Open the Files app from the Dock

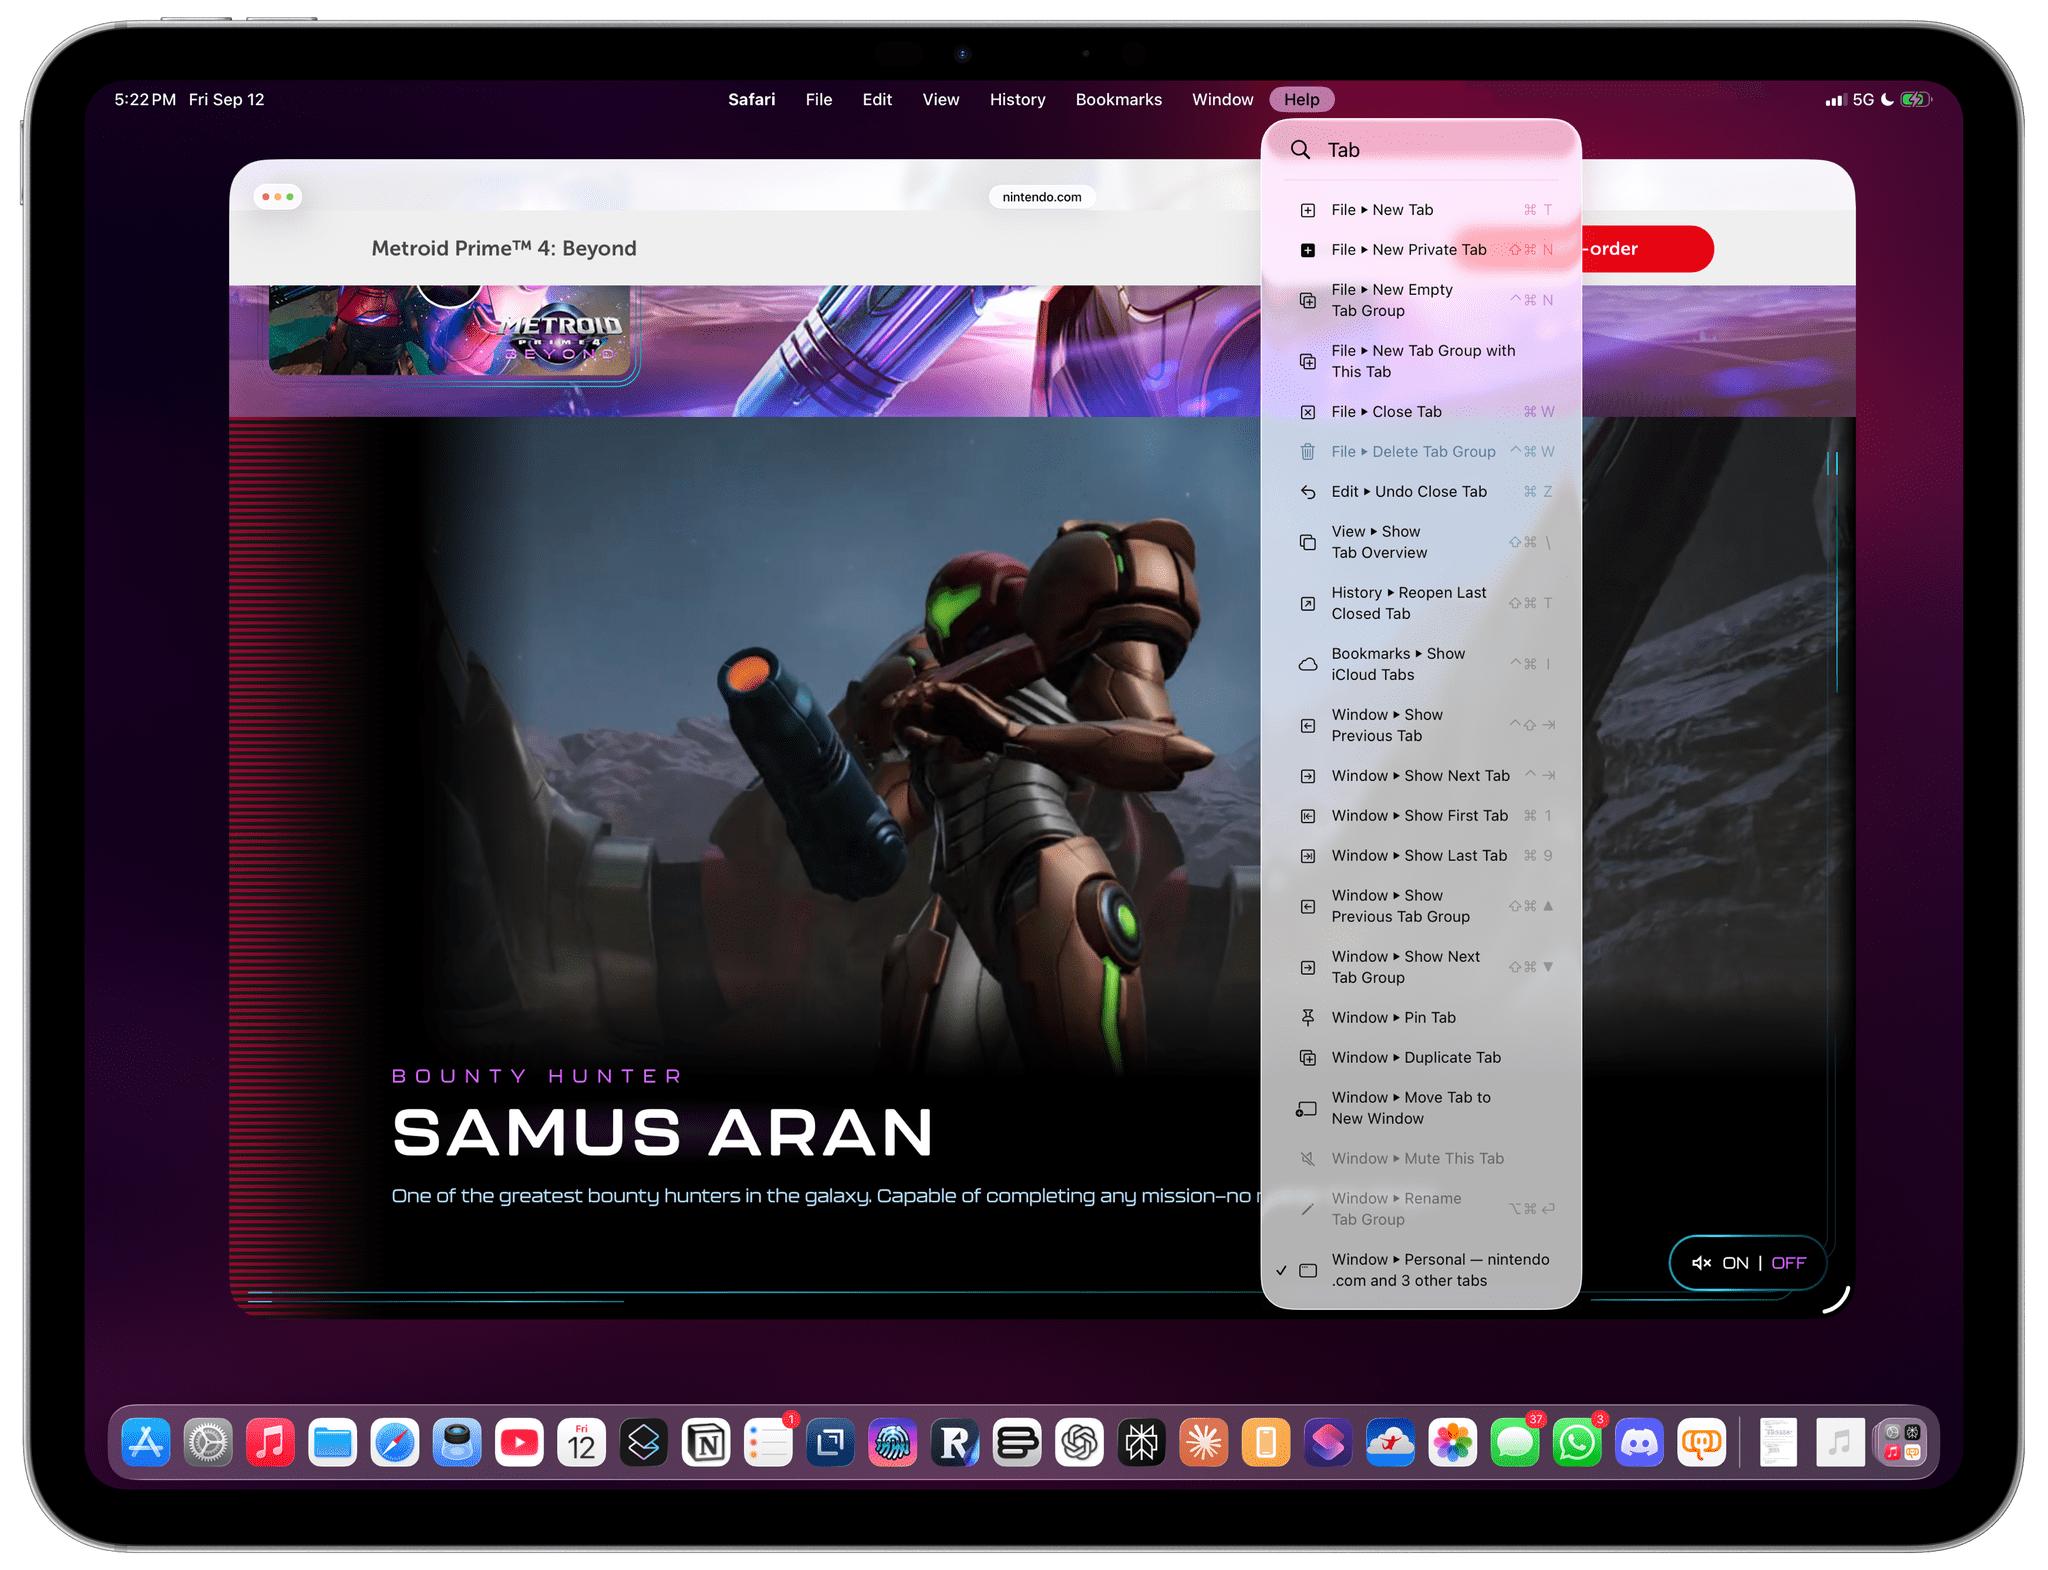click(x=334, y=1443)
